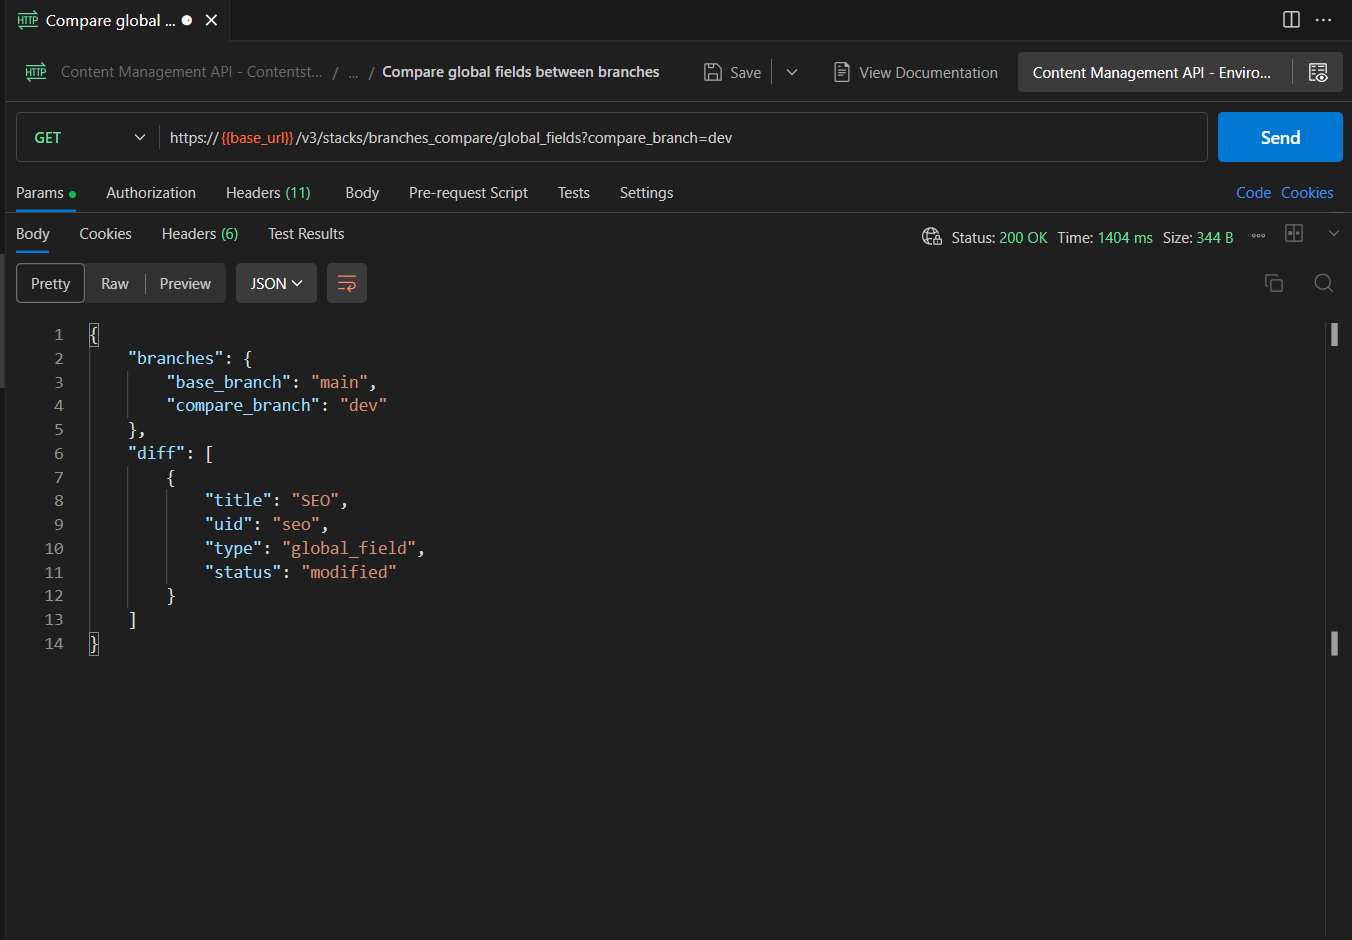Screen dimensions: 1352x940
Task: Switch to the Authorization tab
Action: pos(151,193)
